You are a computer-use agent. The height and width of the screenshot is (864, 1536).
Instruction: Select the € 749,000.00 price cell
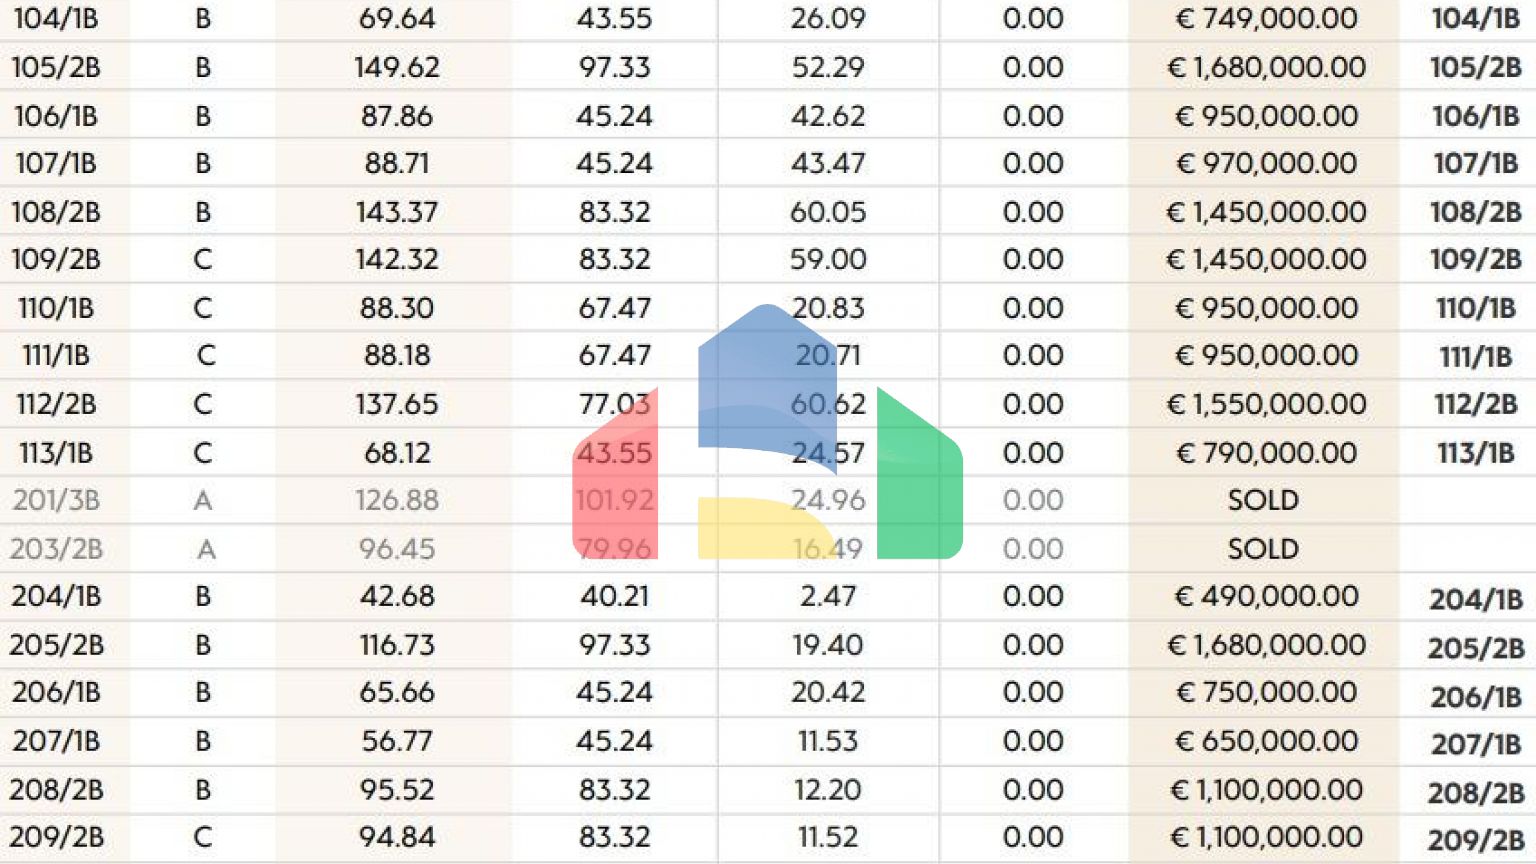1266,18
